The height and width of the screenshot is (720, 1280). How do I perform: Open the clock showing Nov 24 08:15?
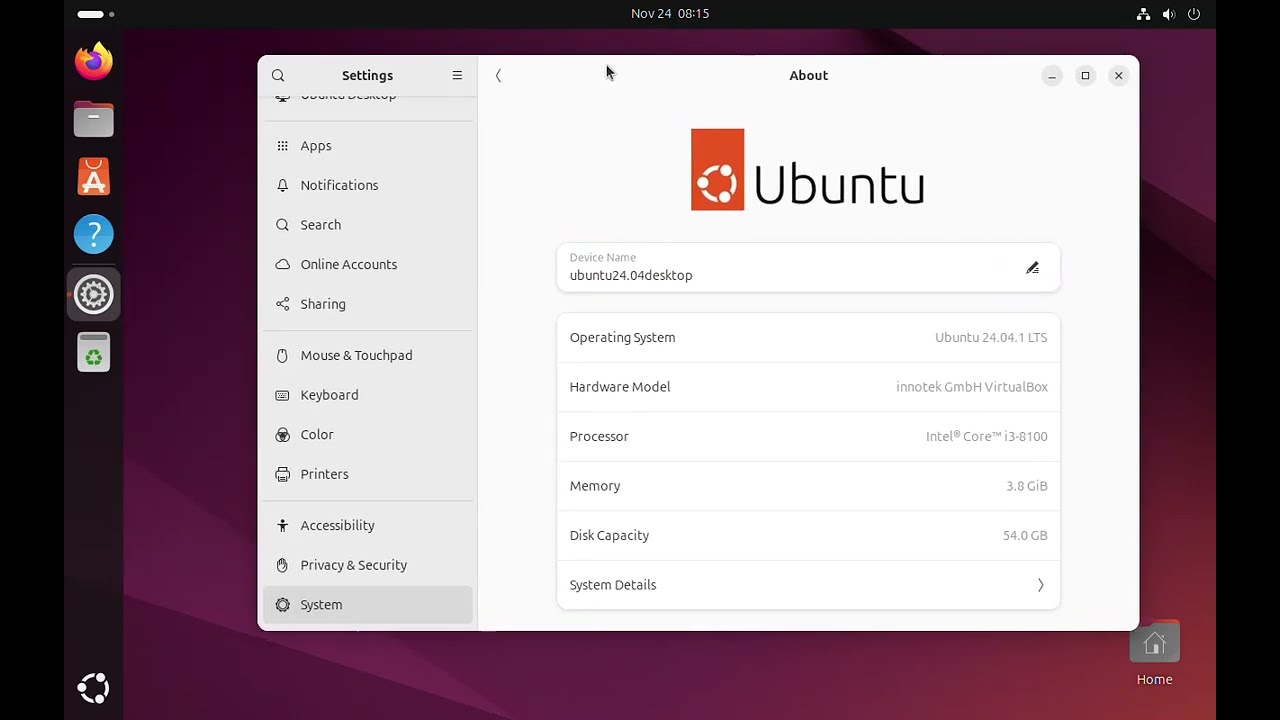click(670, 14)
